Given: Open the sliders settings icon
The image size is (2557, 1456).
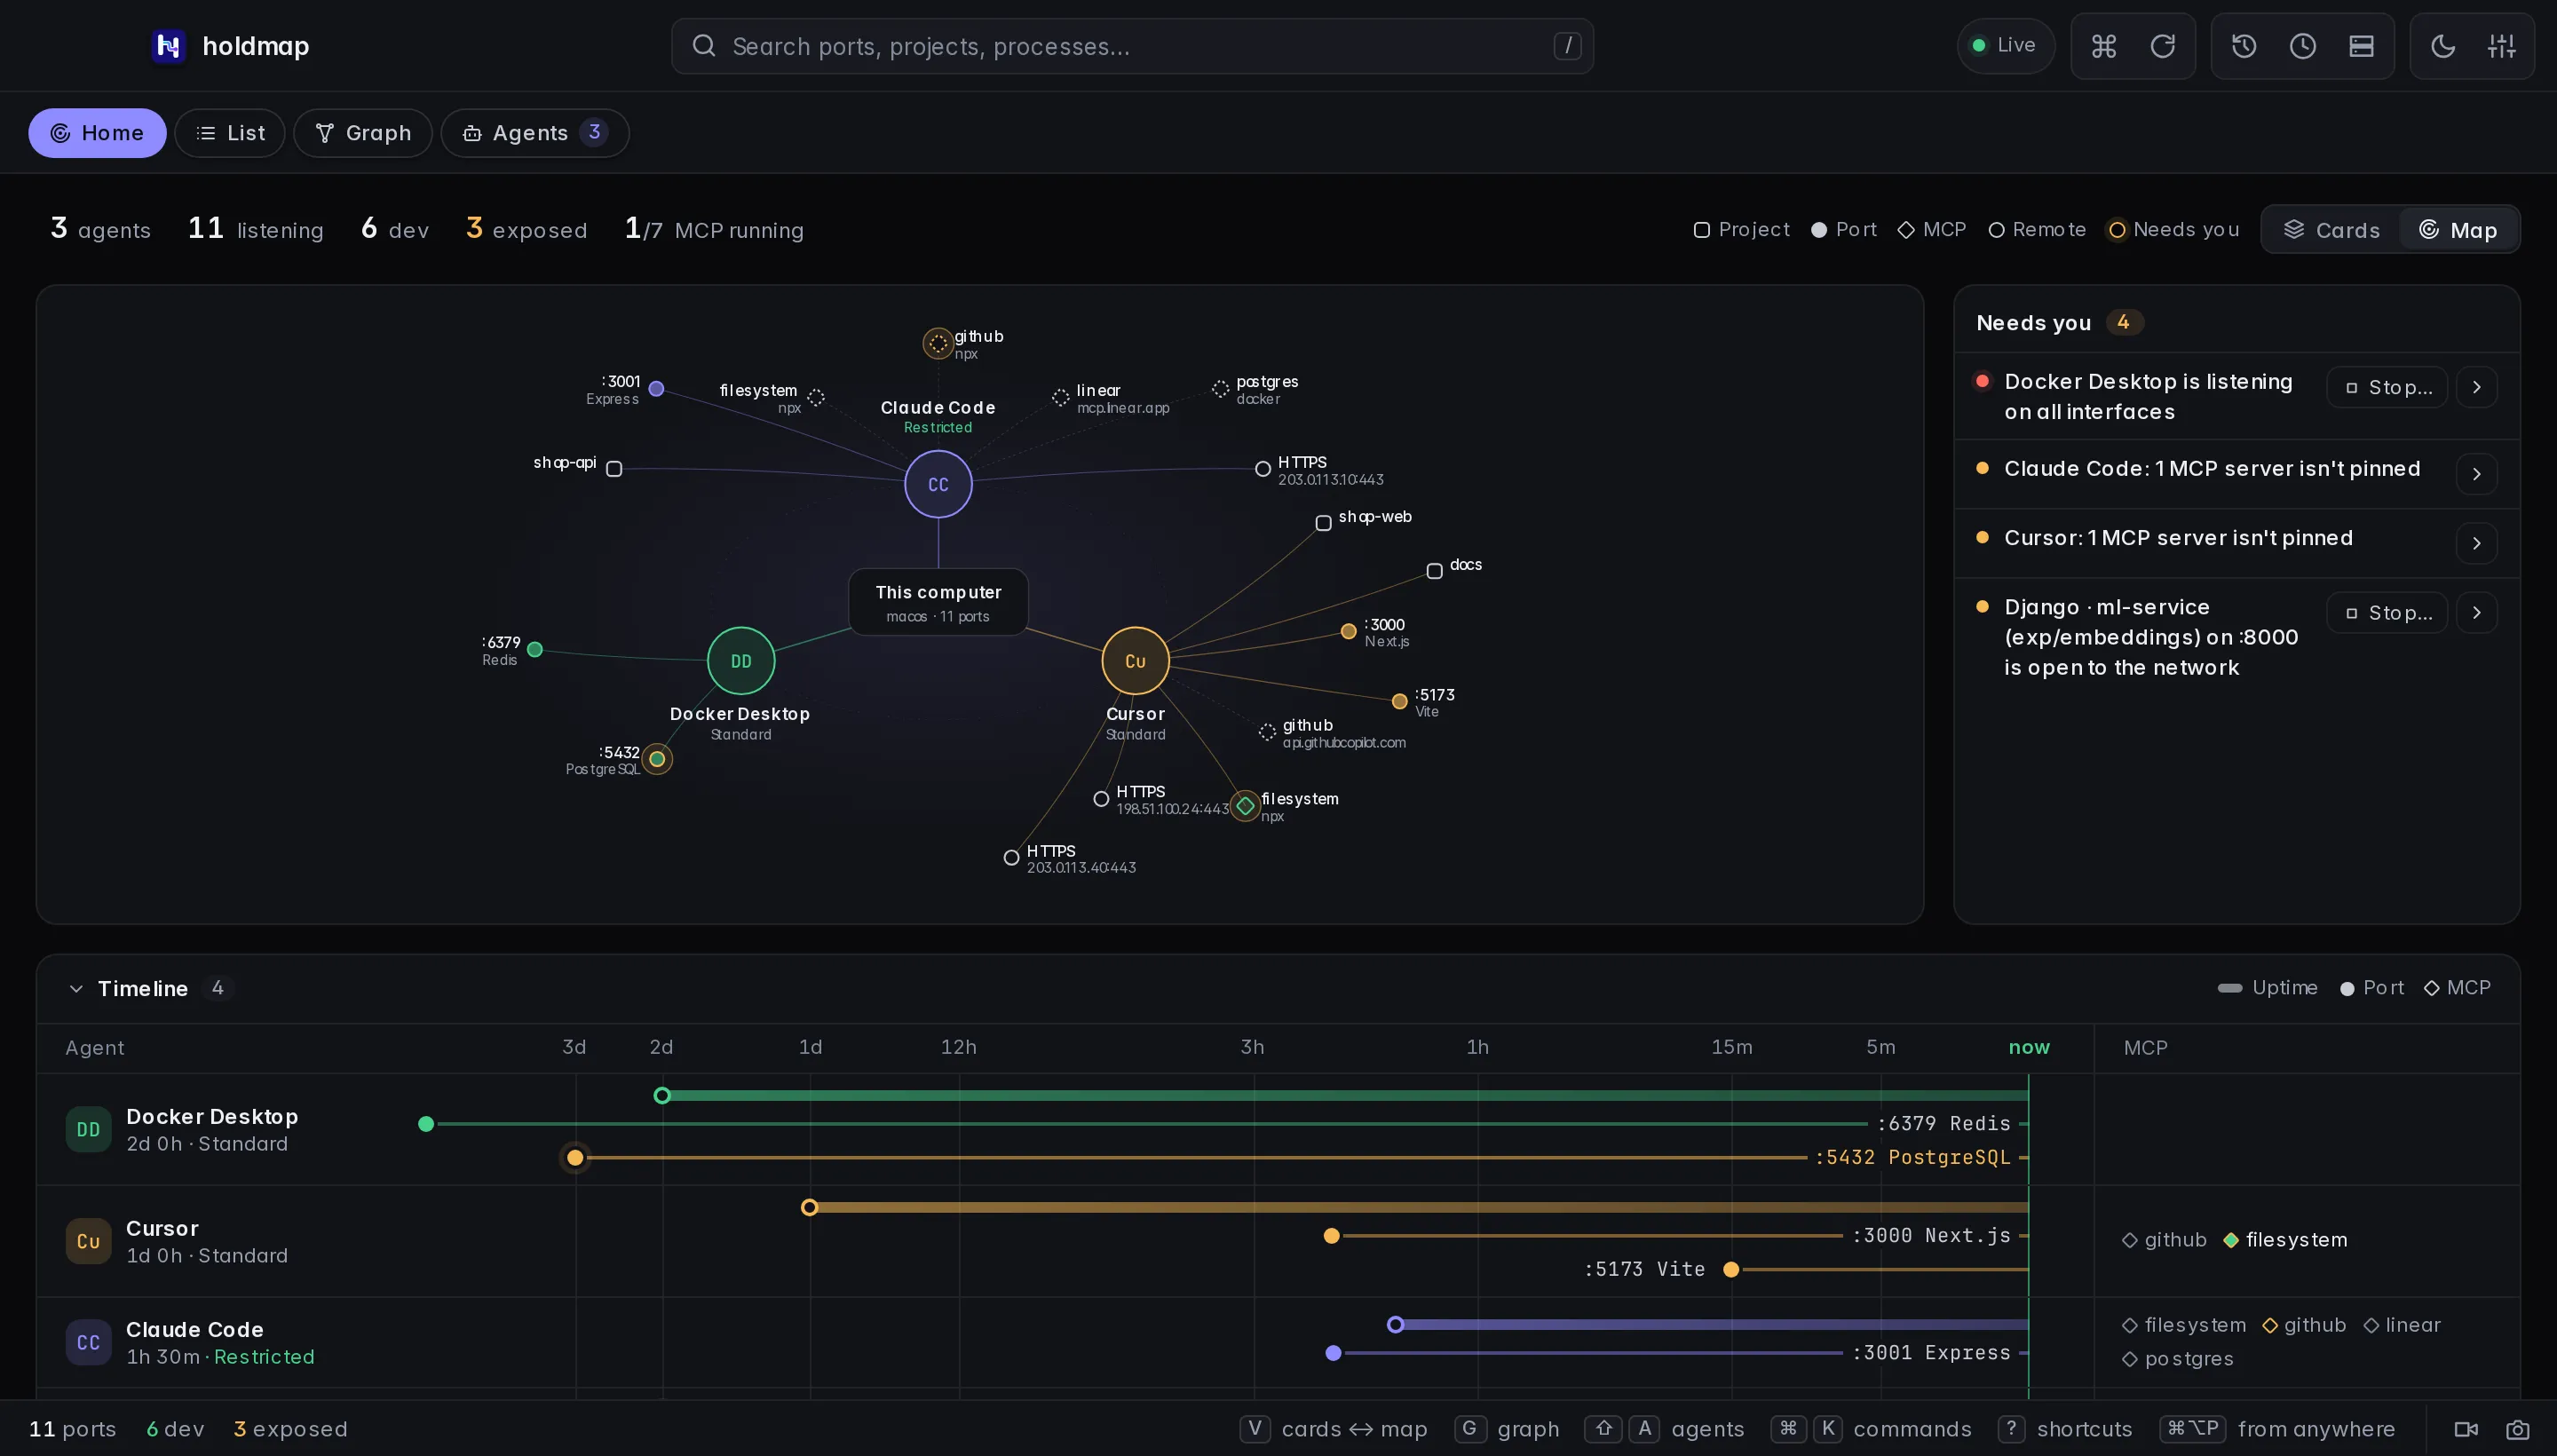Looking at the screenshot, I should pyautogui.click(x=2502, y=46).
